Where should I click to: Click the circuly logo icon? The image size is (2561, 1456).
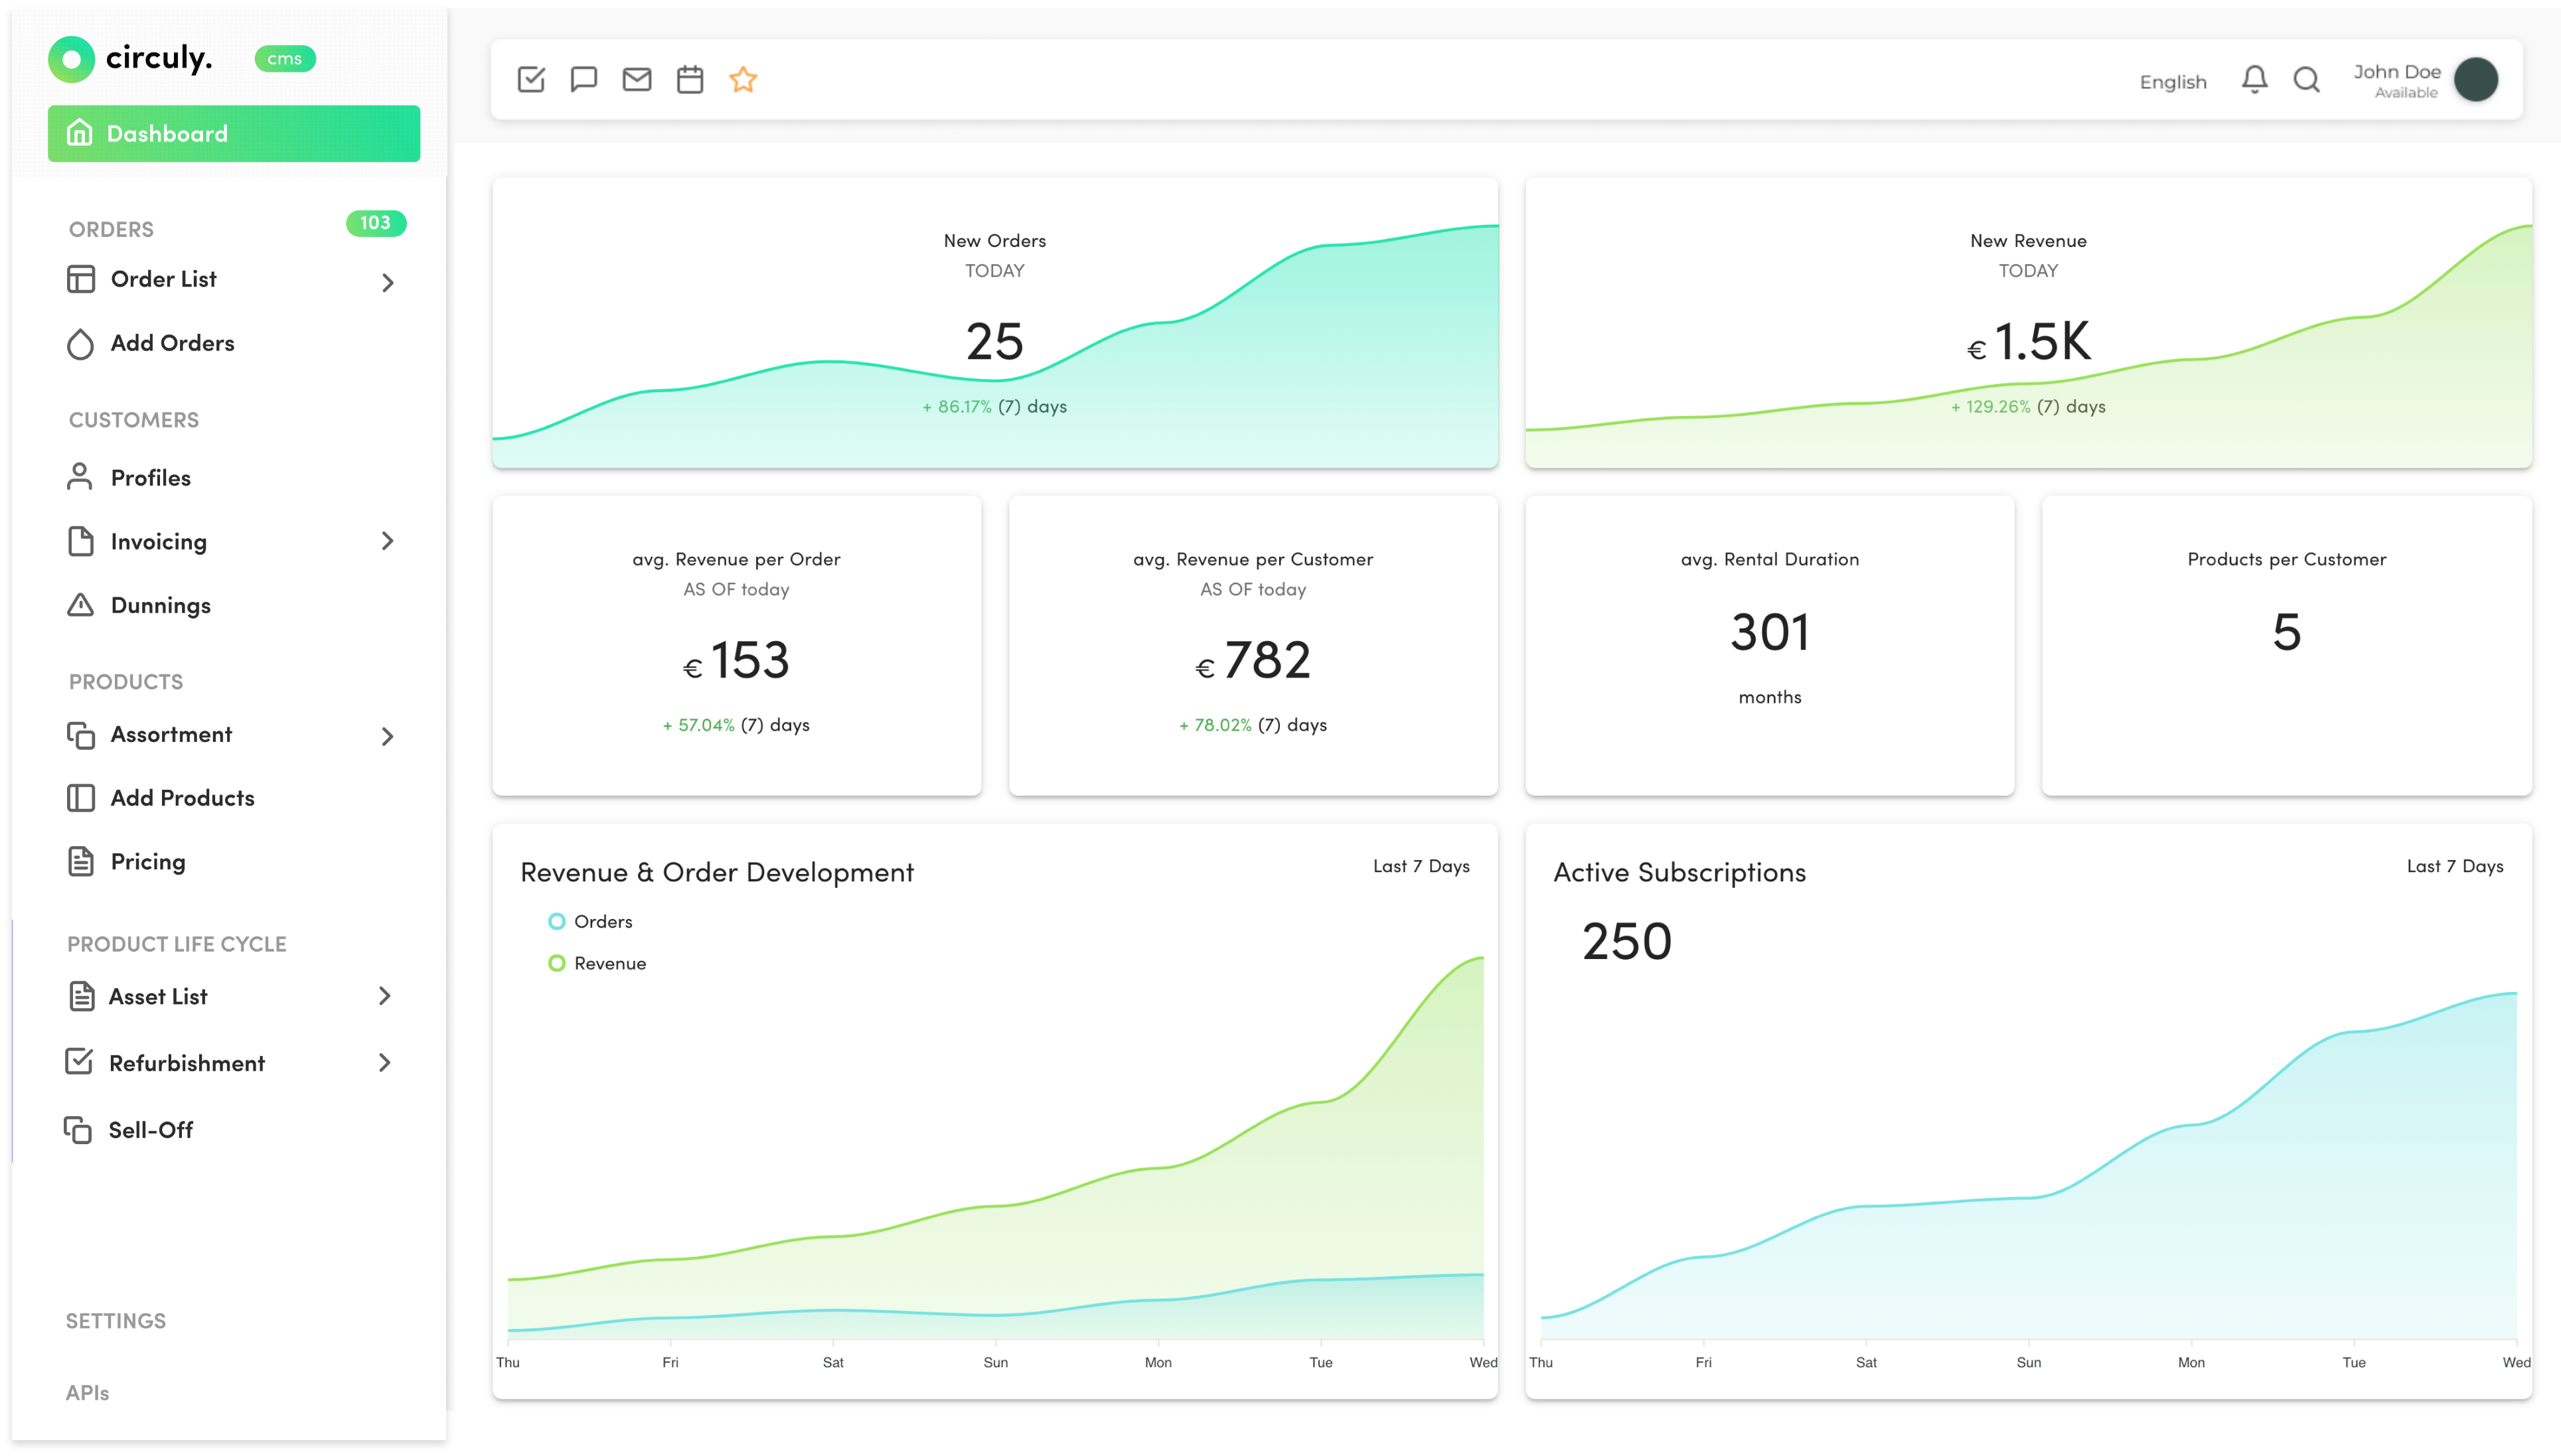pos(71,59)
